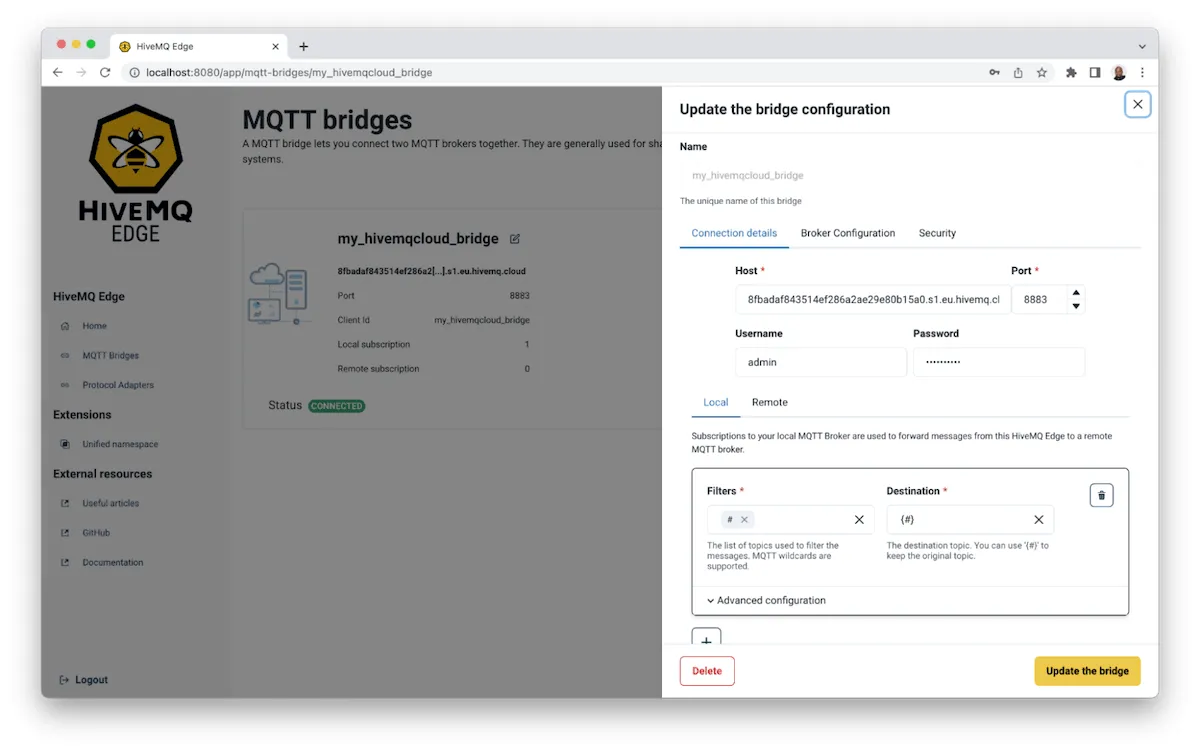Open a new browser tab
Viewport: 1200px width, 753px height.
(x=304, y=46)
